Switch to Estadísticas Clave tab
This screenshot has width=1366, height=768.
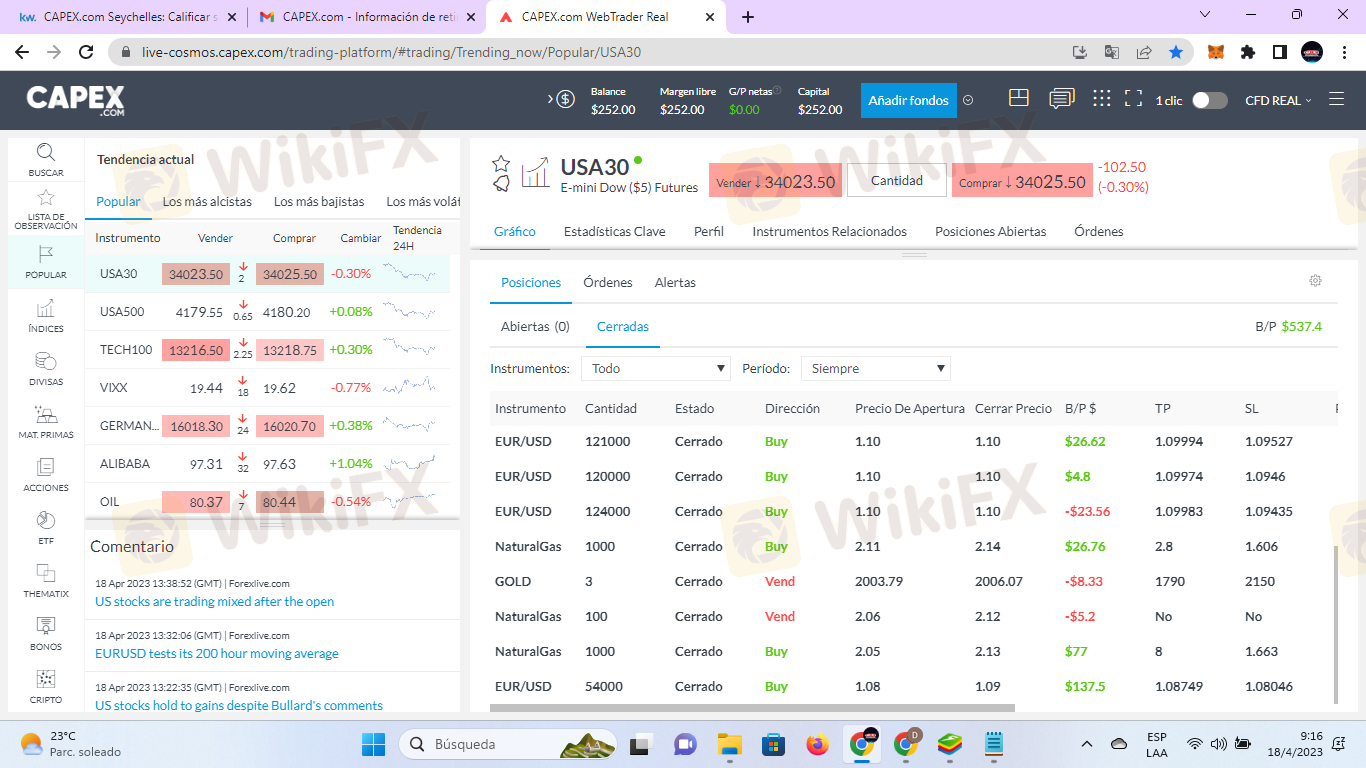[x=614, y=231]
